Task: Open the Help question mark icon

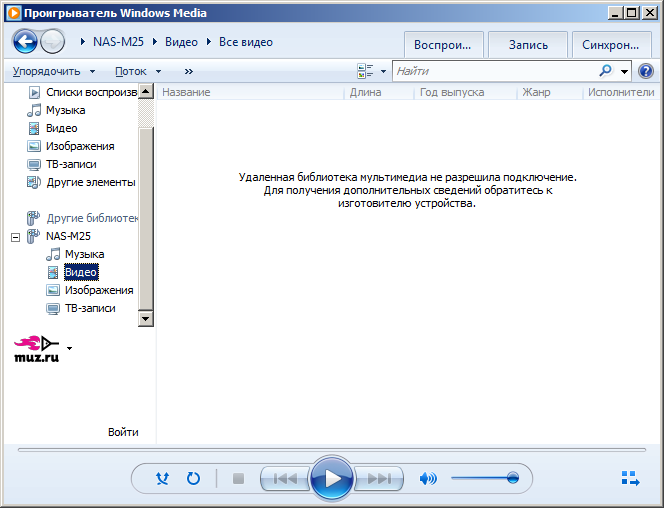Action: [x=646, y=71]
